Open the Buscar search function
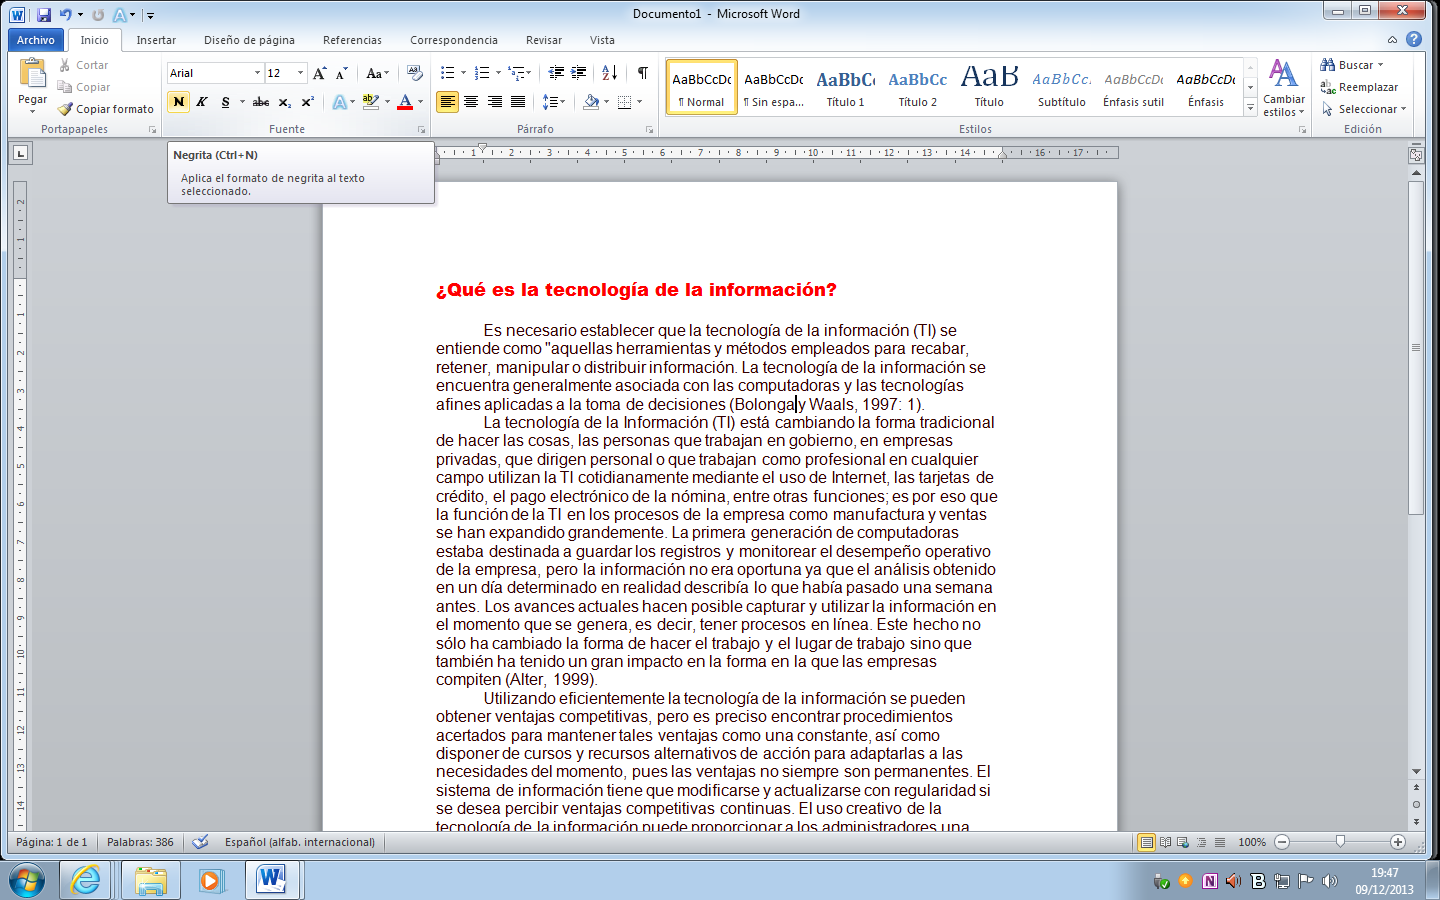The image size is (1440, 900). coord(1352,64)
